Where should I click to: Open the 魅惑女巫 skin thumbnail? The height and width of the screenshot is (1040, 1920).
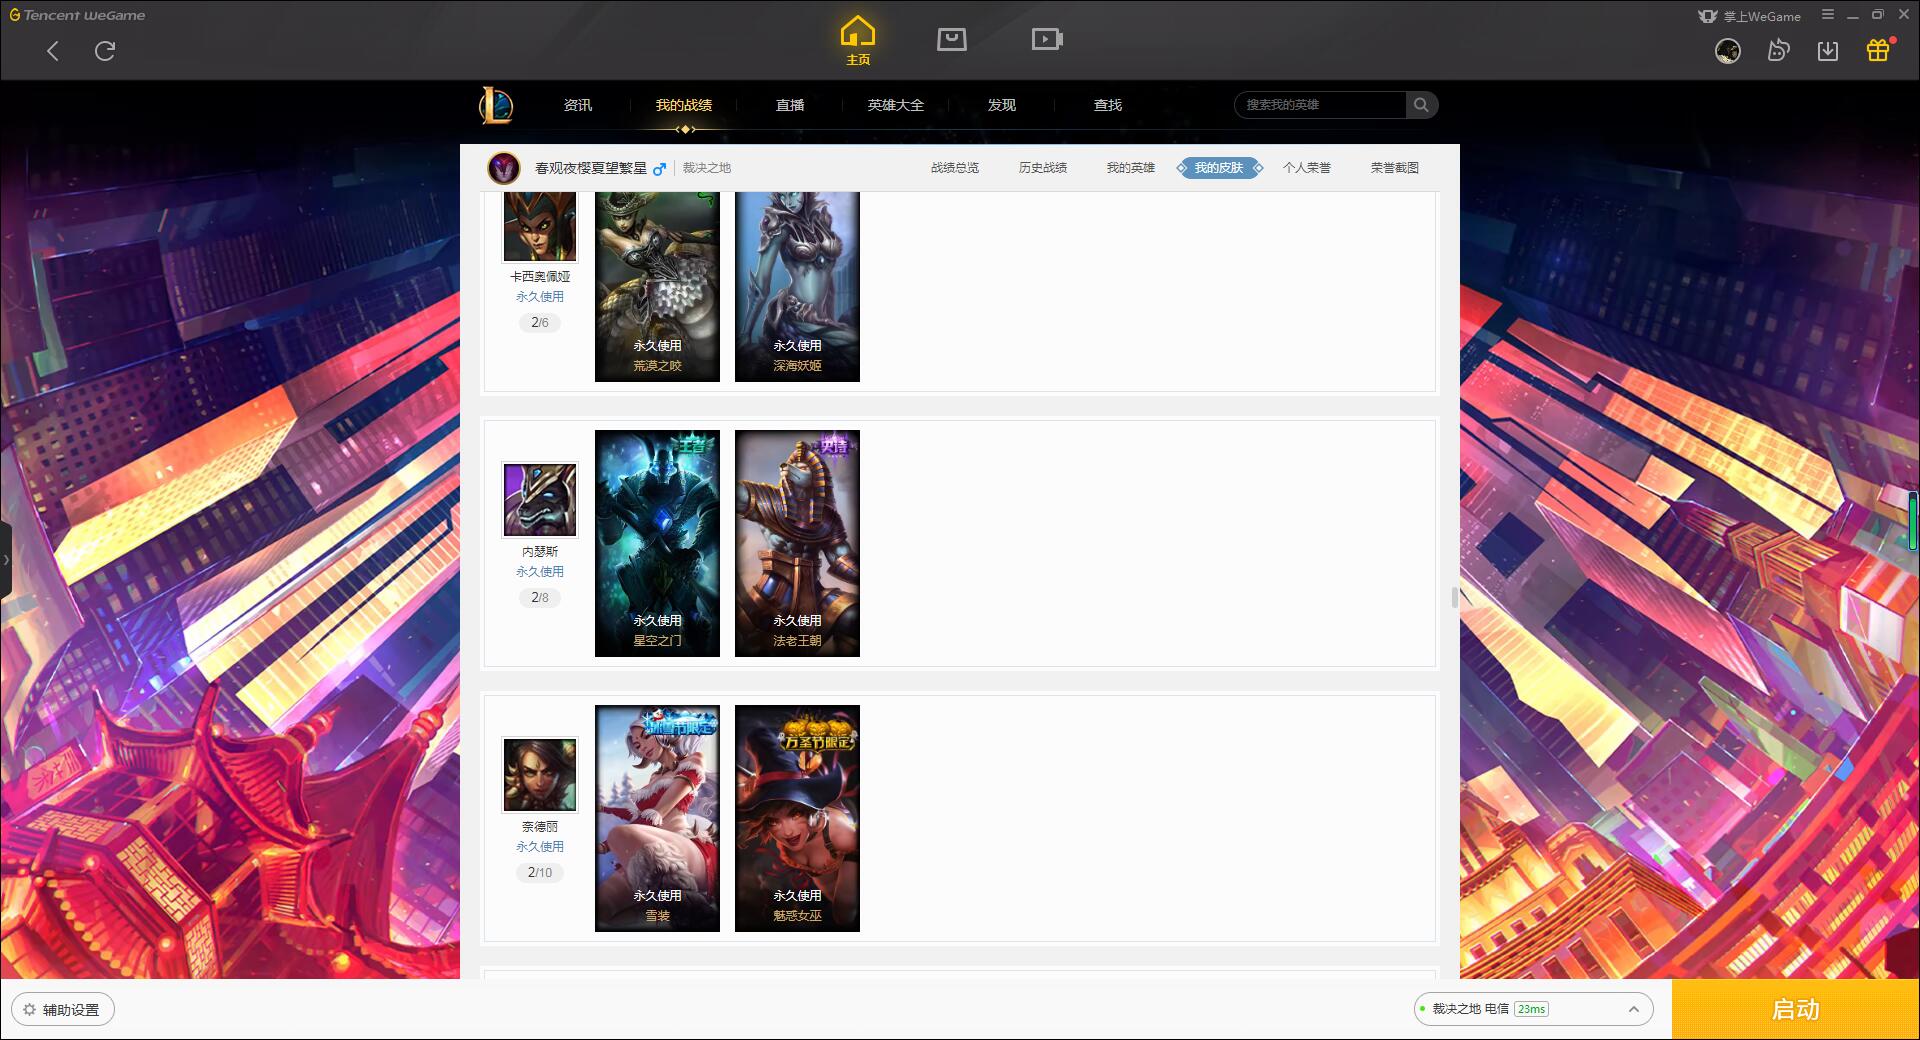pyautogui.click(x=797, y=818)
